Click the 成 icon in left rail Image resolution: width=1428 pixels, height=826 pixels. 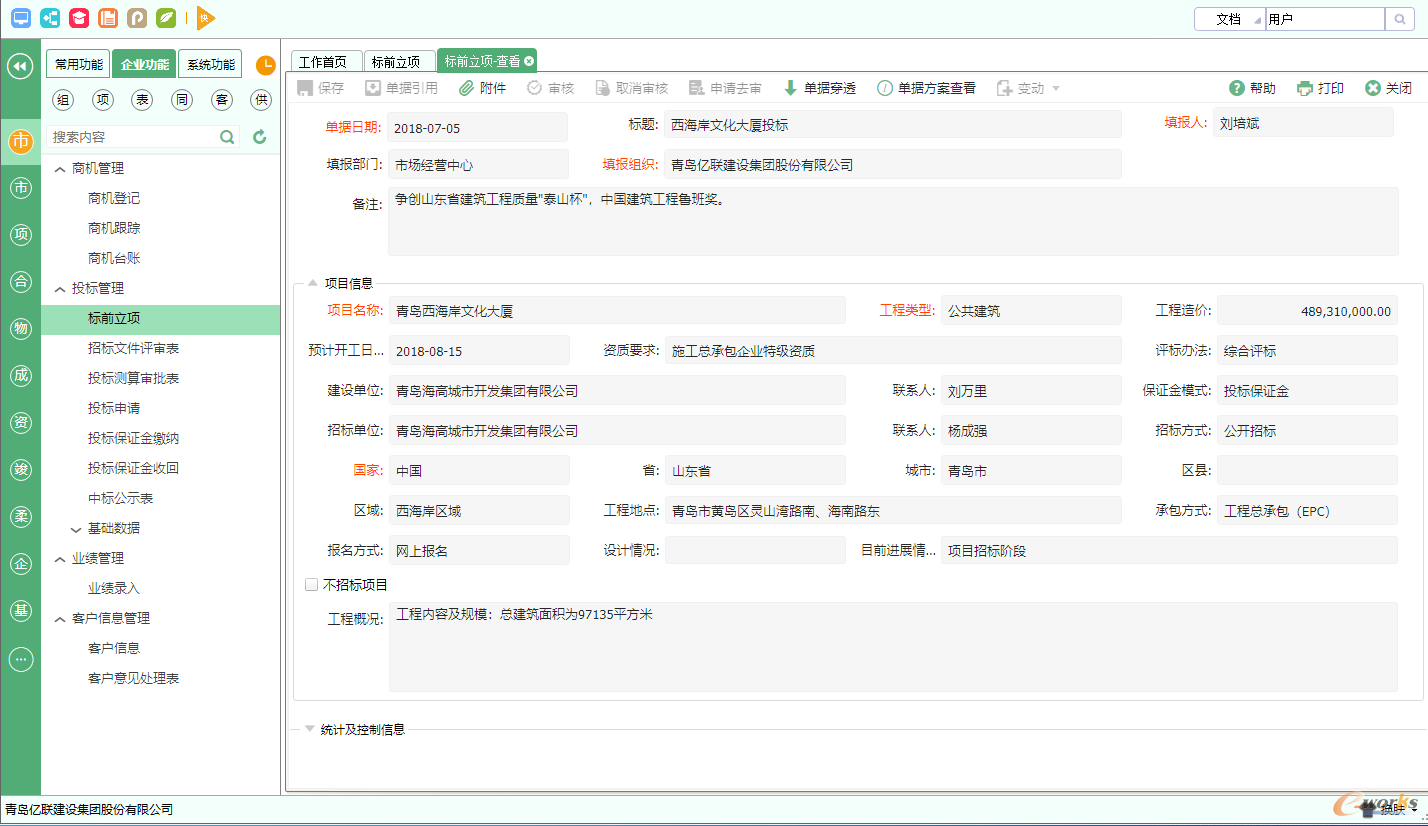20,375
